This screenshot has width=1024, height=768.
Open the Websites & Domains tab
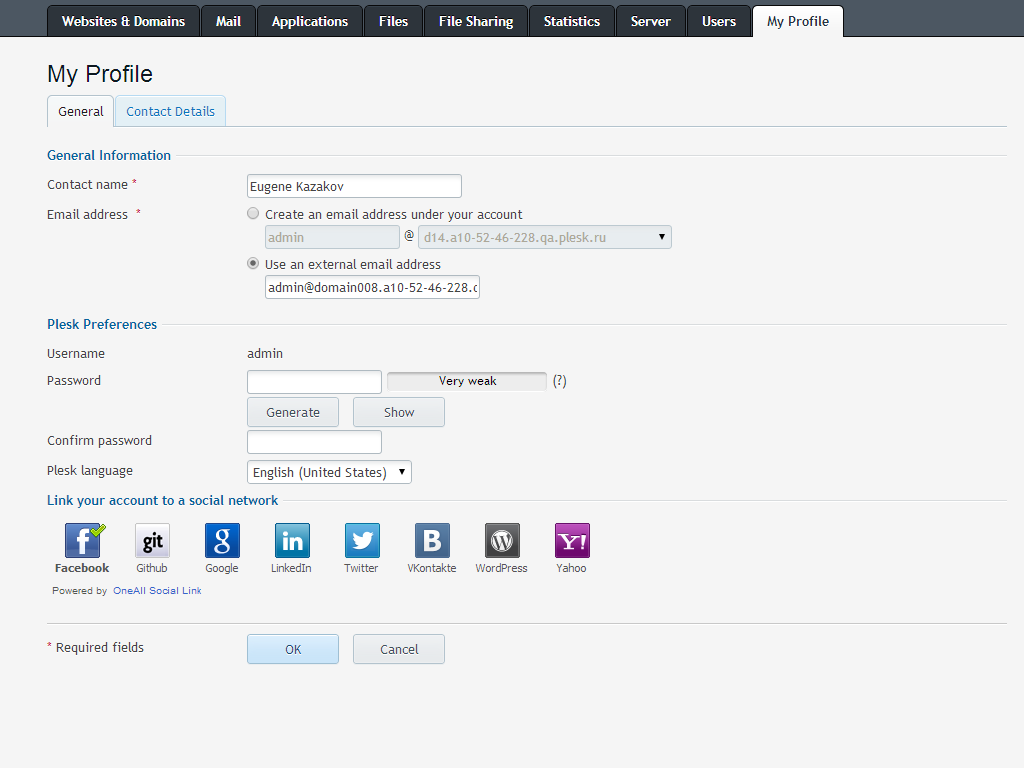point(123,21)
